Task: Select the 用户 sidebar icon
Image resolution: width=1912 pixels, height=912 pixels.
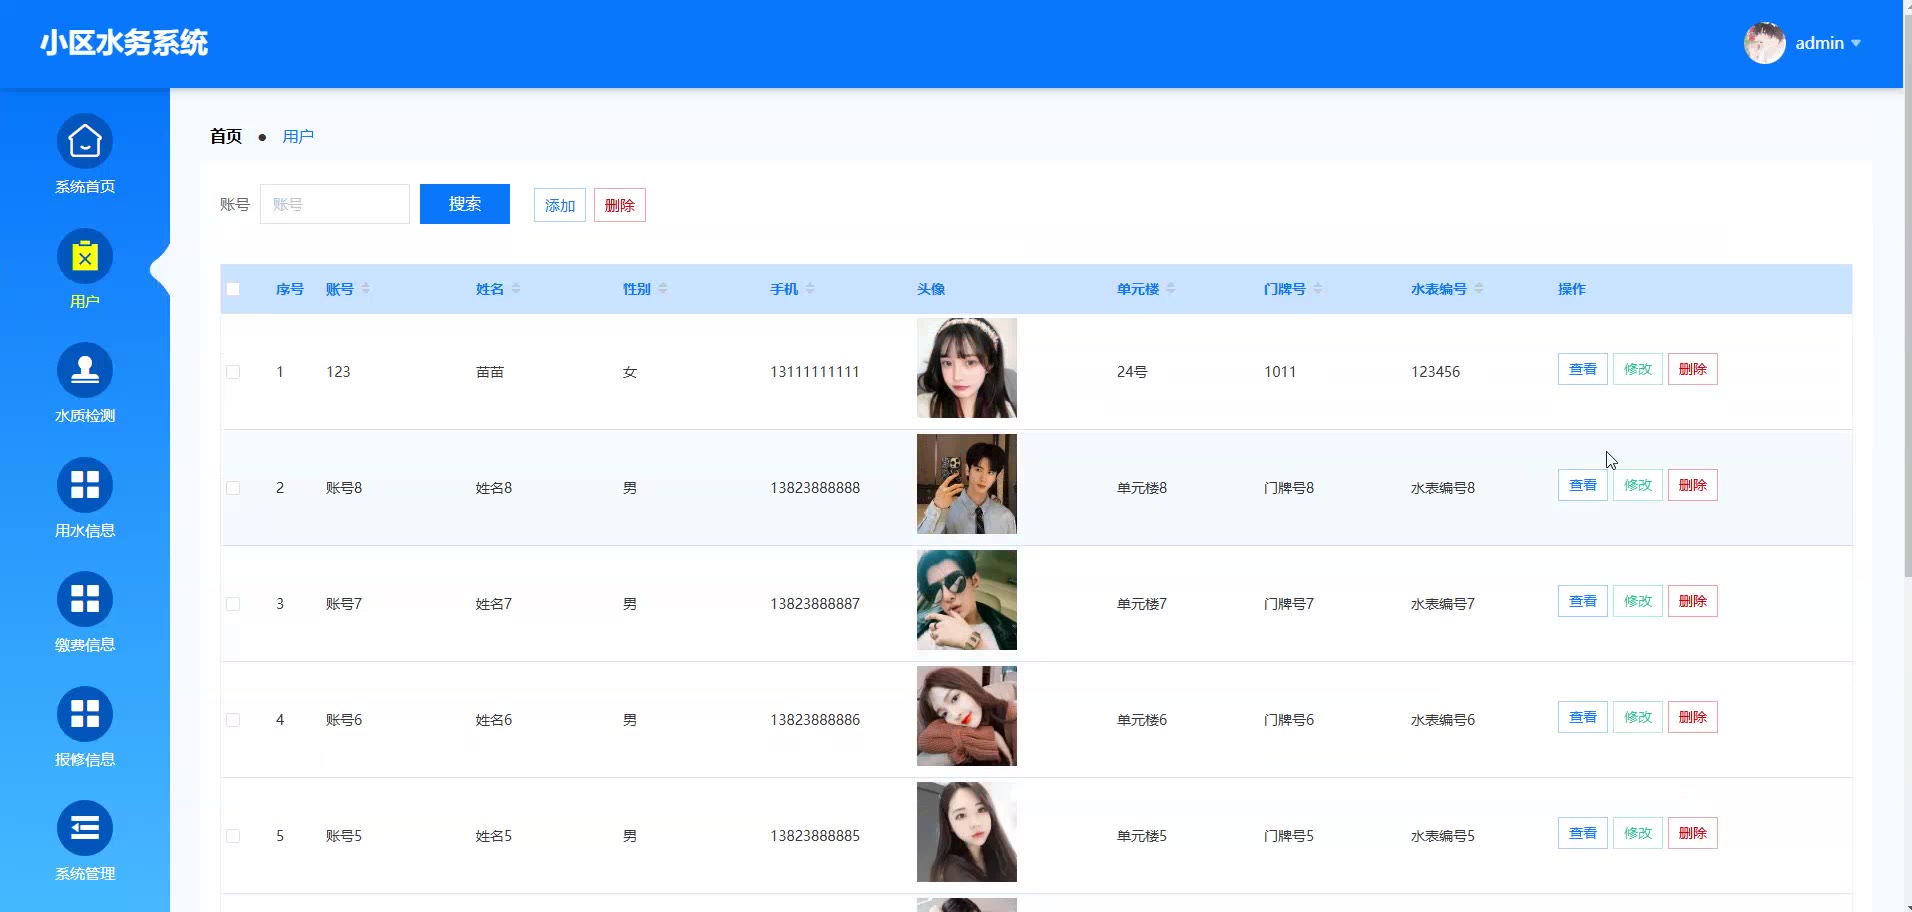Action: point(85,257)
